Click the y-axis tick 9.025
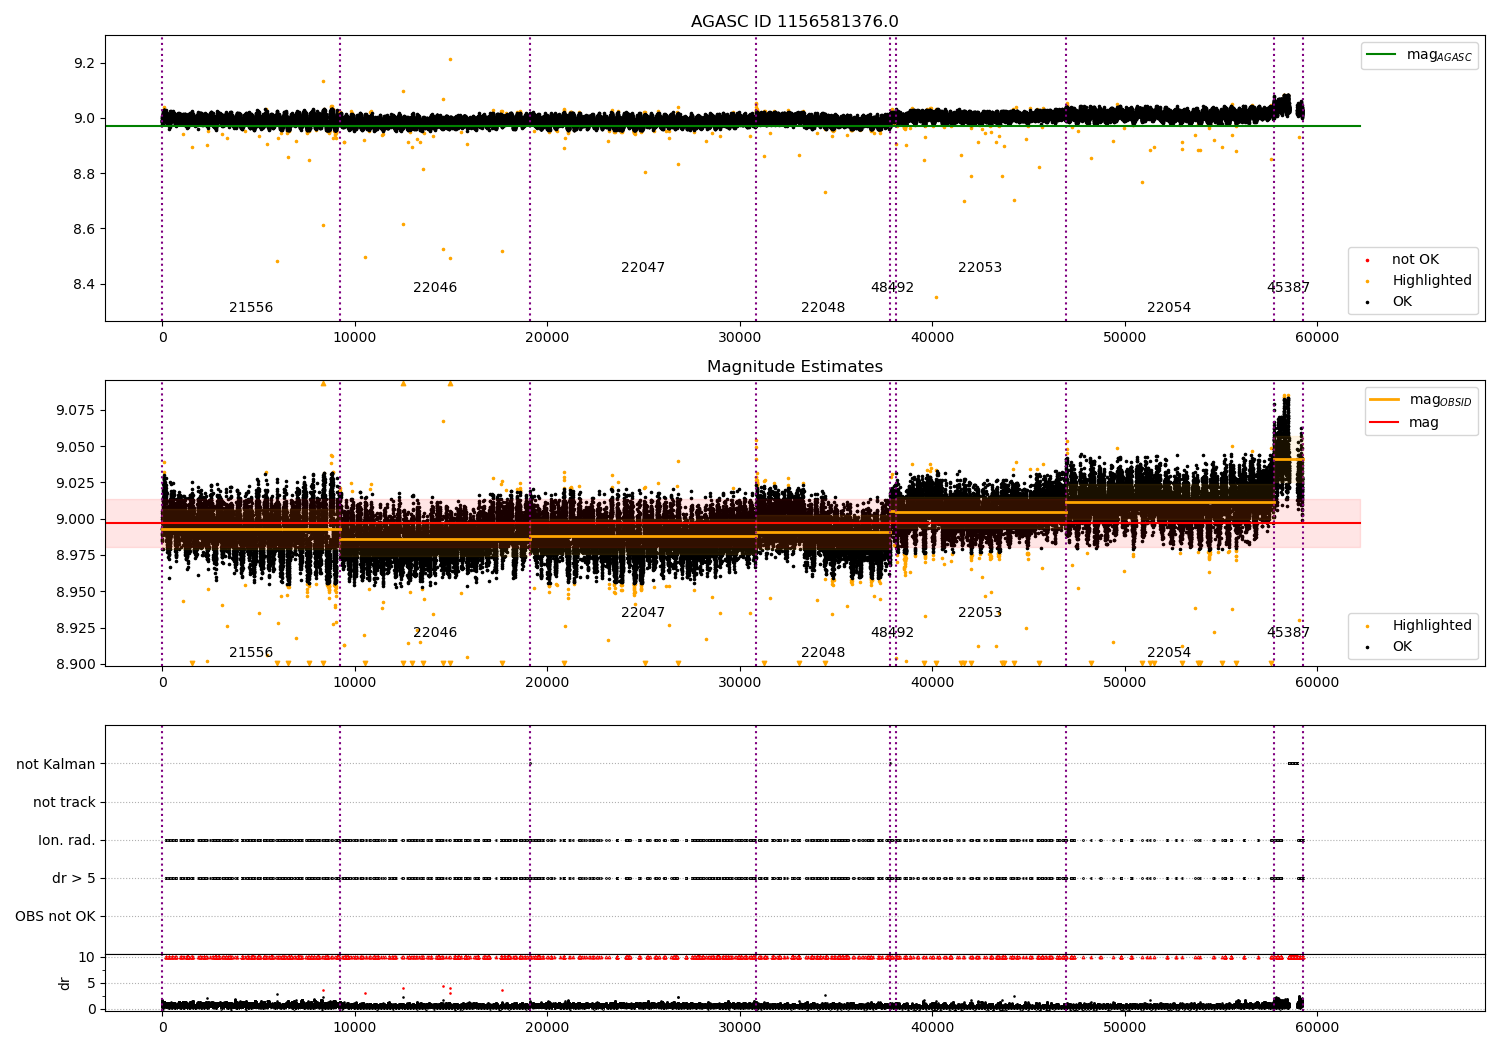This screenshot has height=1050, width=1500. [x=75, y=483]
